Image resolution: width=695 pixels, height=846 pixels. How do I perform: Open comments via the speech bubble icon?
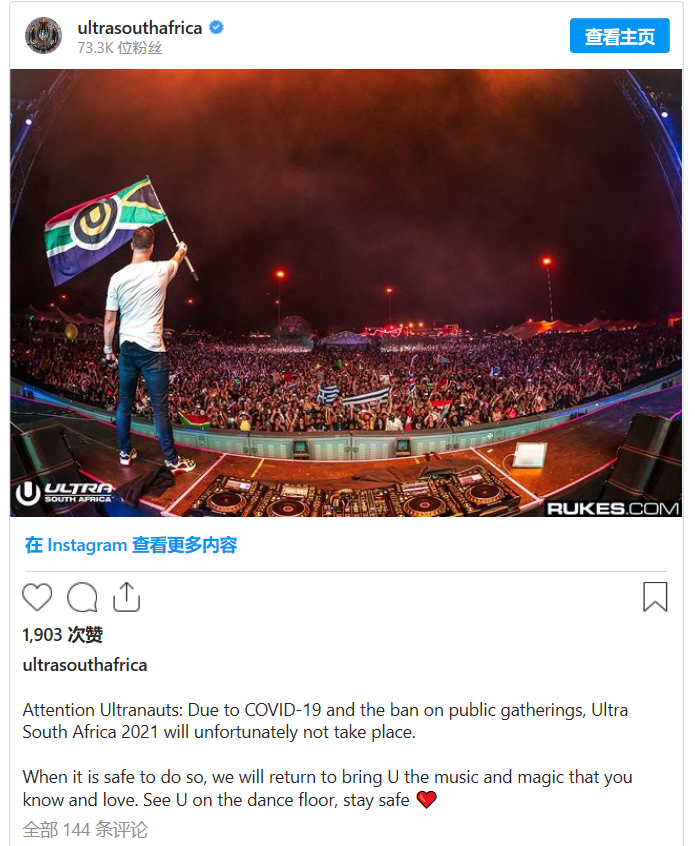82,597
